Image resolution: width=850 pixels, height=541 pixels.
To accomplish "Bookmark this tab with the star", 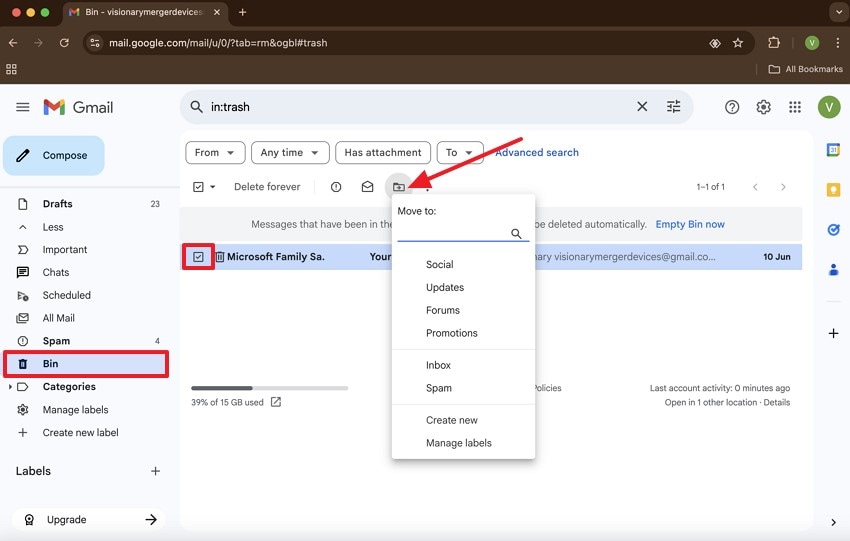I will 738,43.
